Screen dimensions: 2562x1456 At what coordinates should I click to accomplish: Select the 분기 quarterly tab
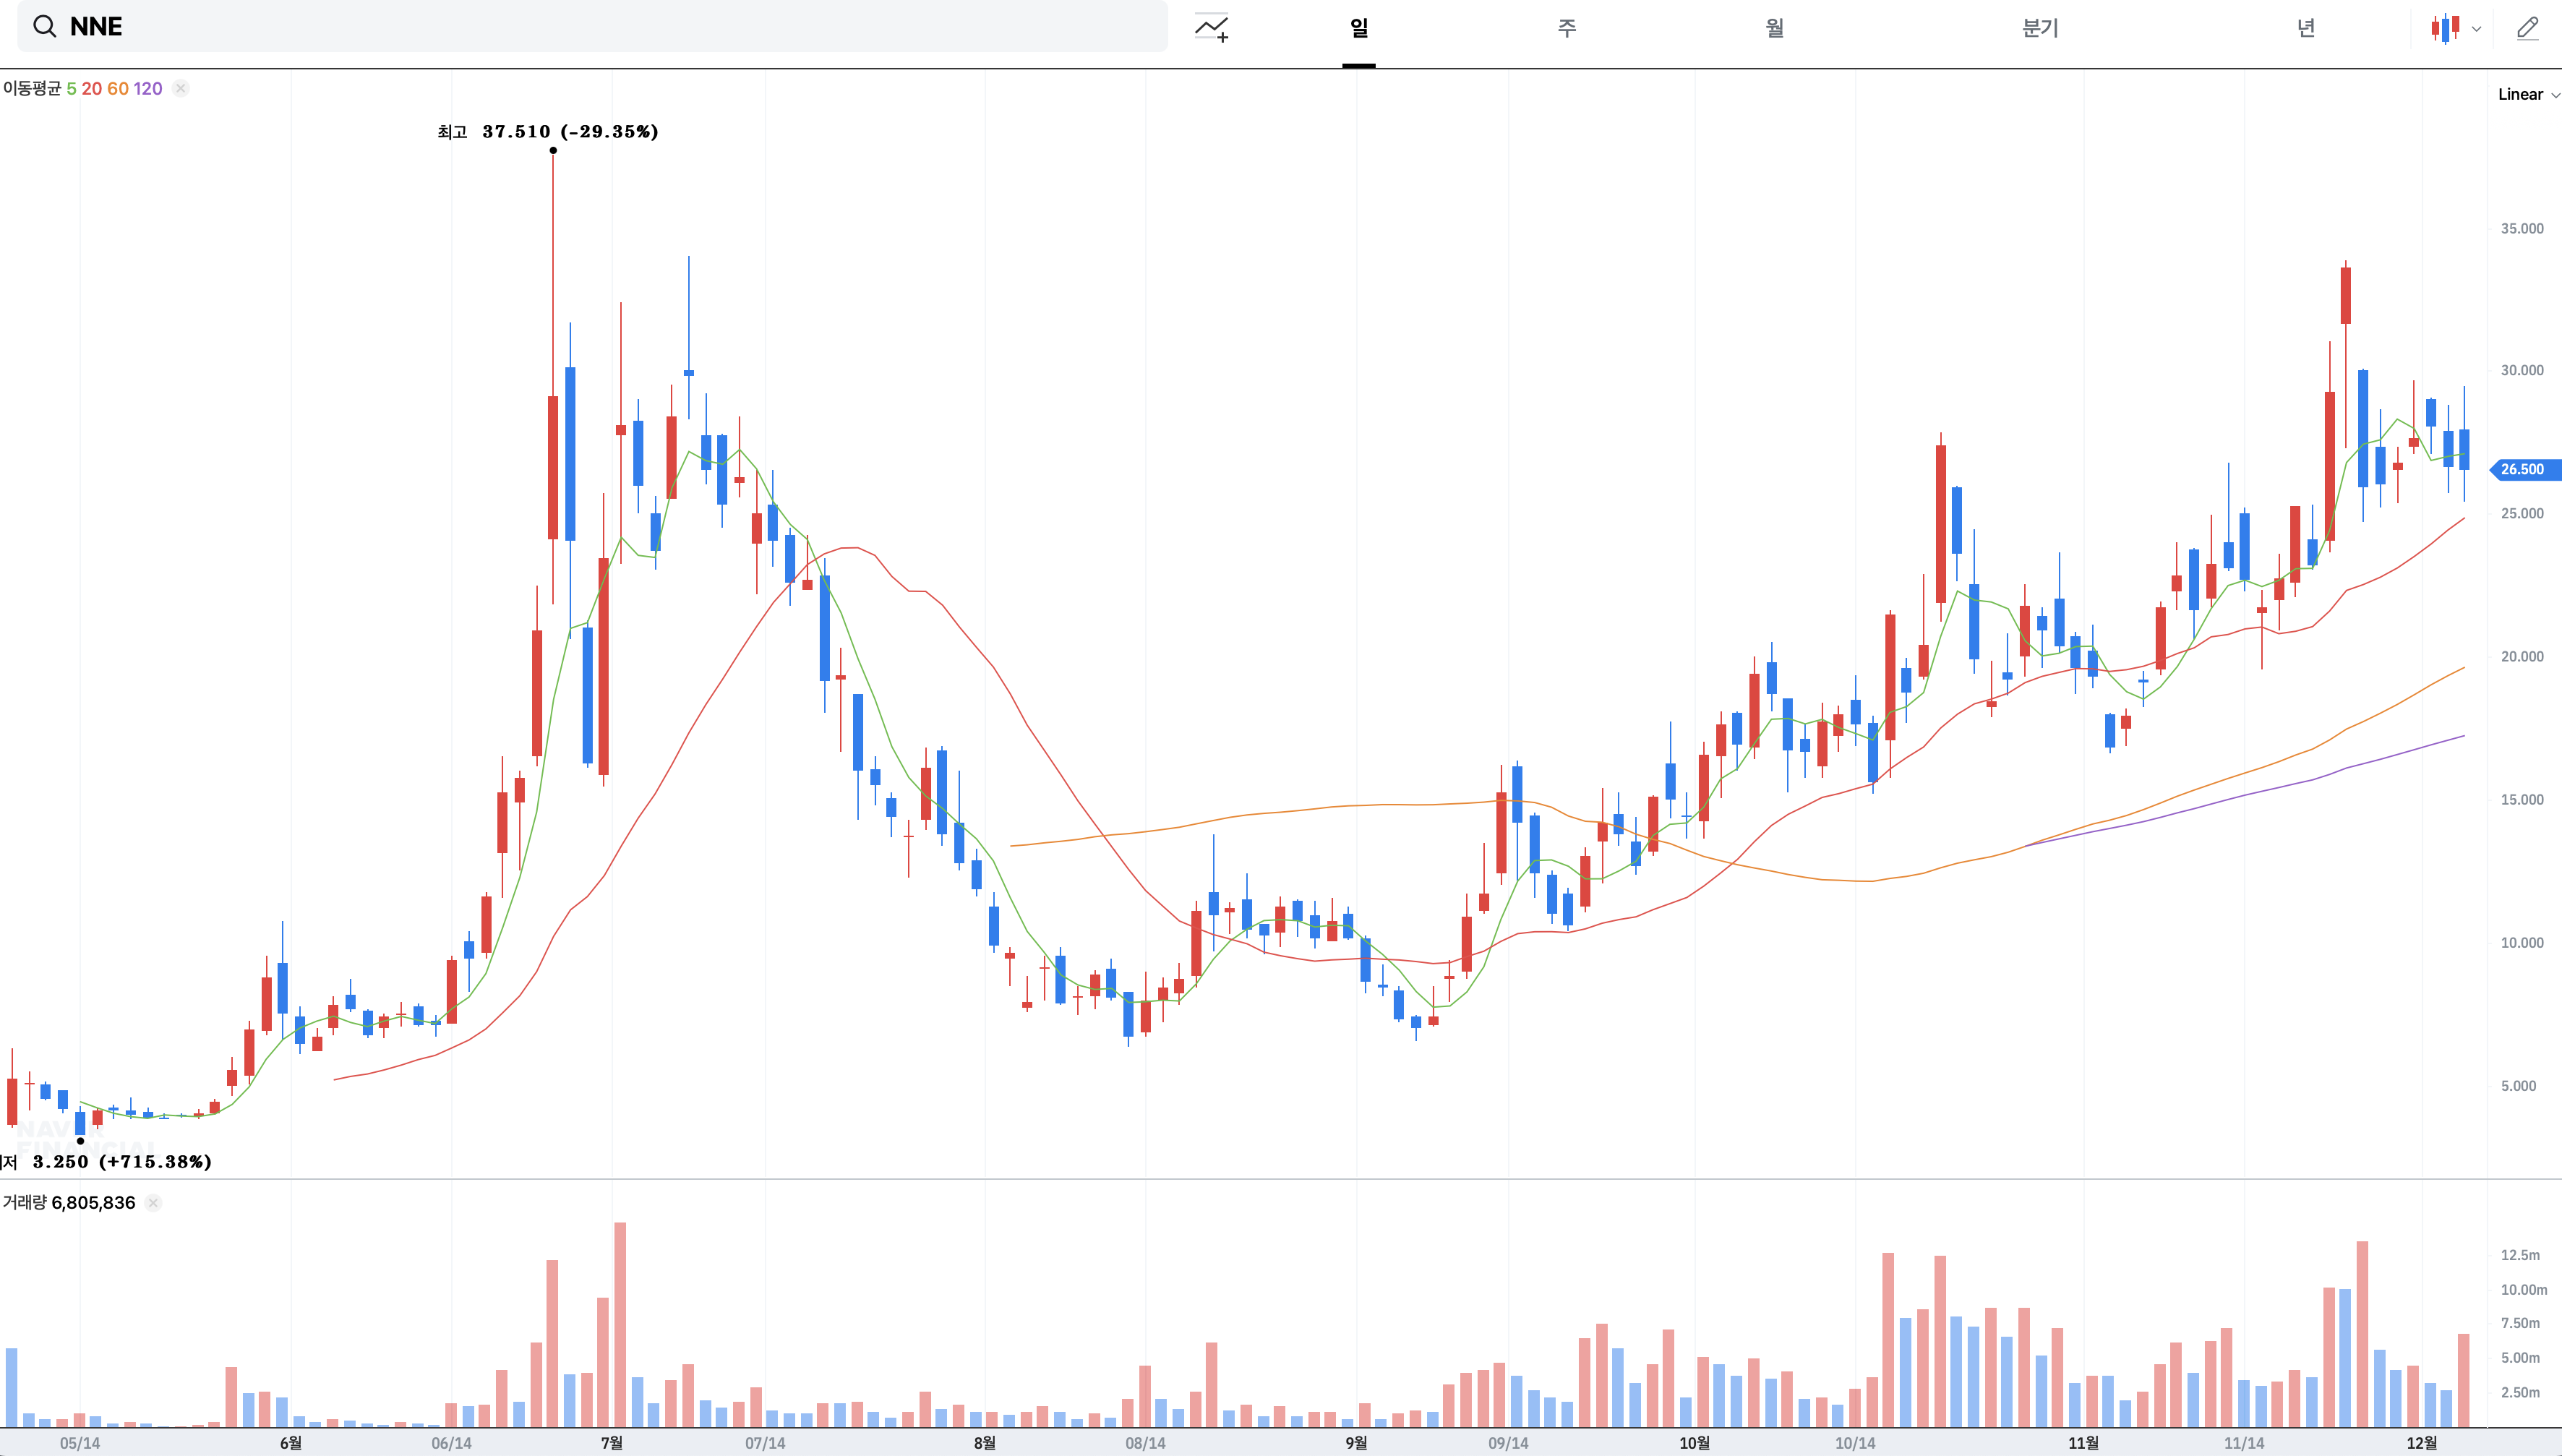[x=2040, y=28]
